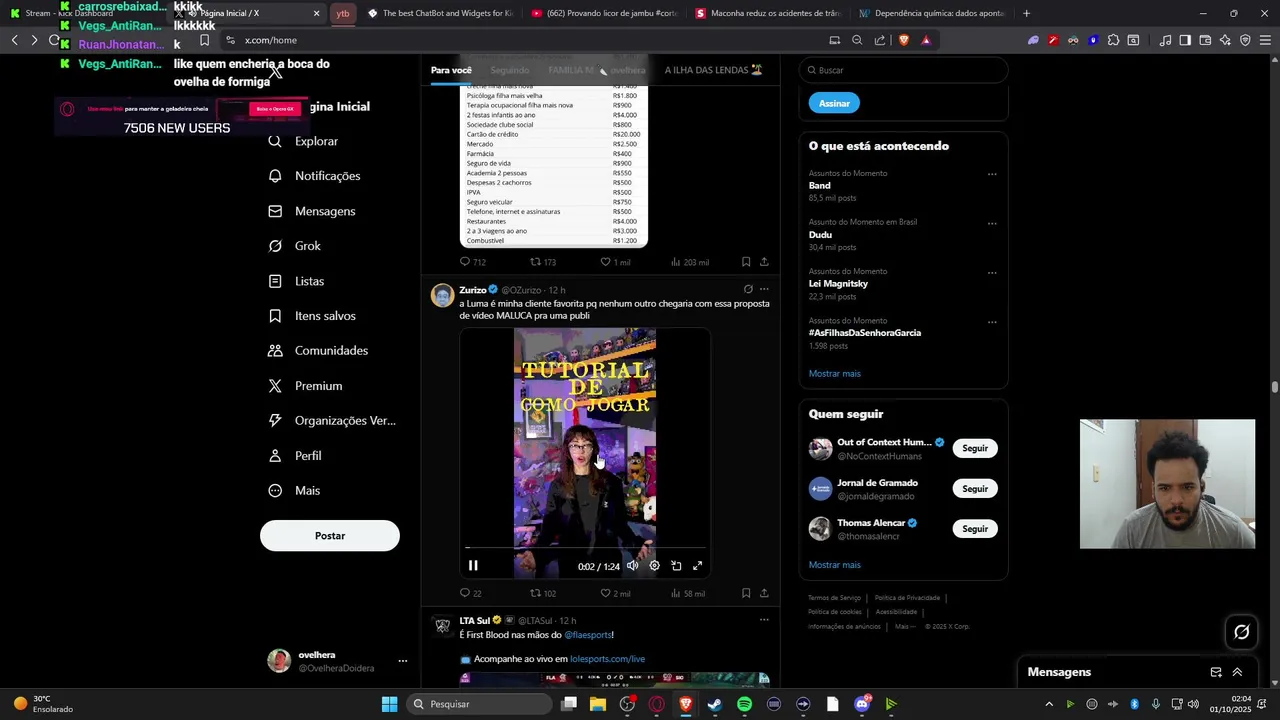Open Brave Shields lion icon
Screen dimensions: 1280x720
[904, 40]
